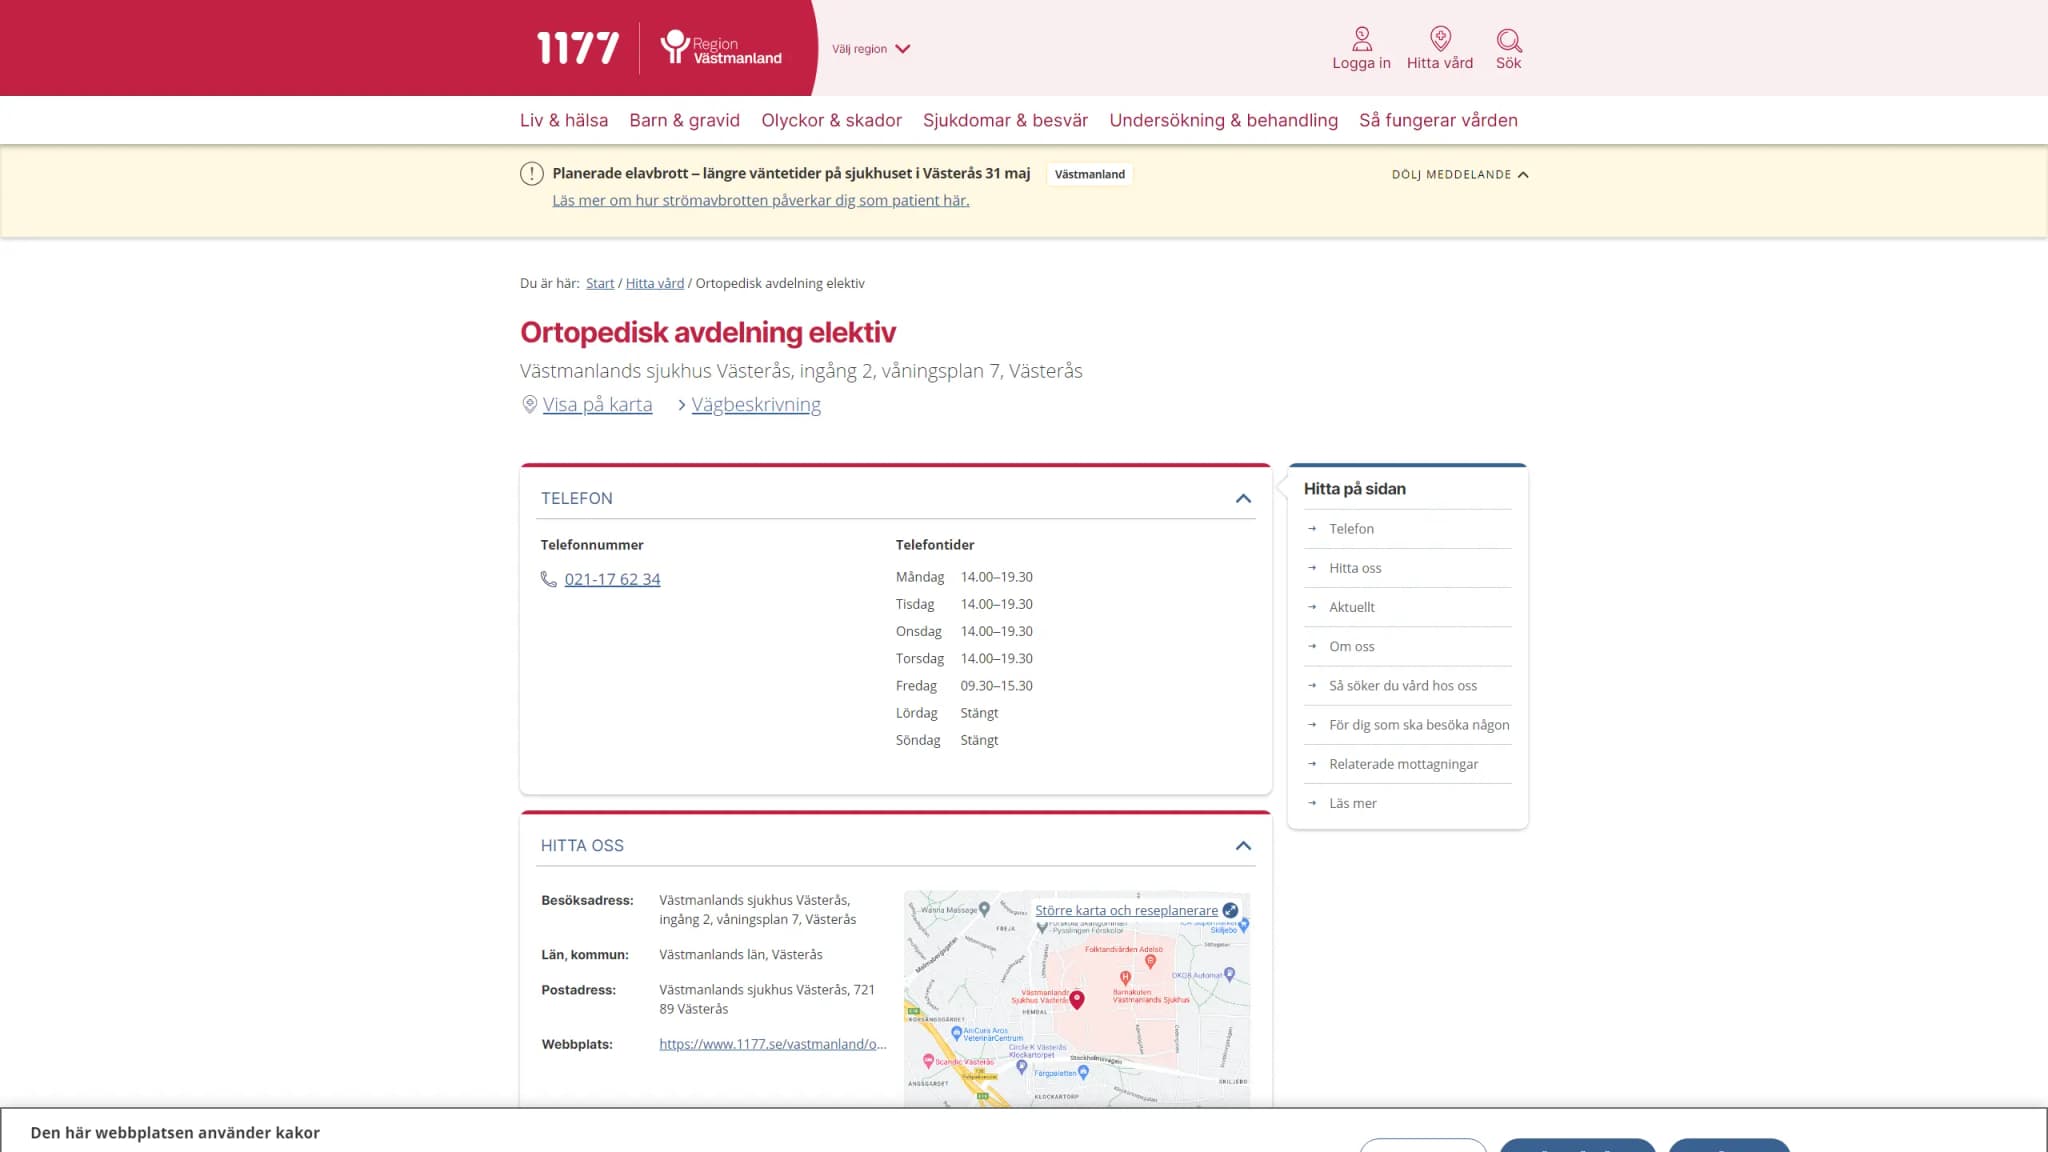Open the Vägbeskrivning link
Image resolution: width=2048 pixels, height=1152 pixels.
point(756,404)
